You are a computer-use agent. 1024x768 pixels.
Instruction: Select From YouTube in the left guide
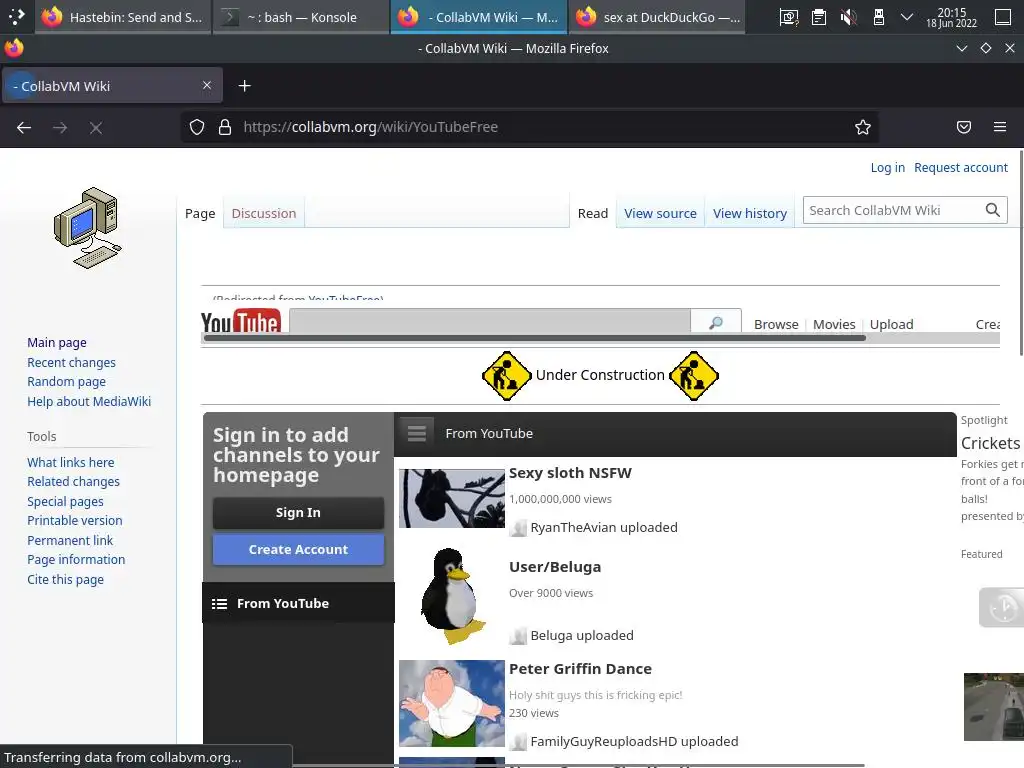(298, 603)
